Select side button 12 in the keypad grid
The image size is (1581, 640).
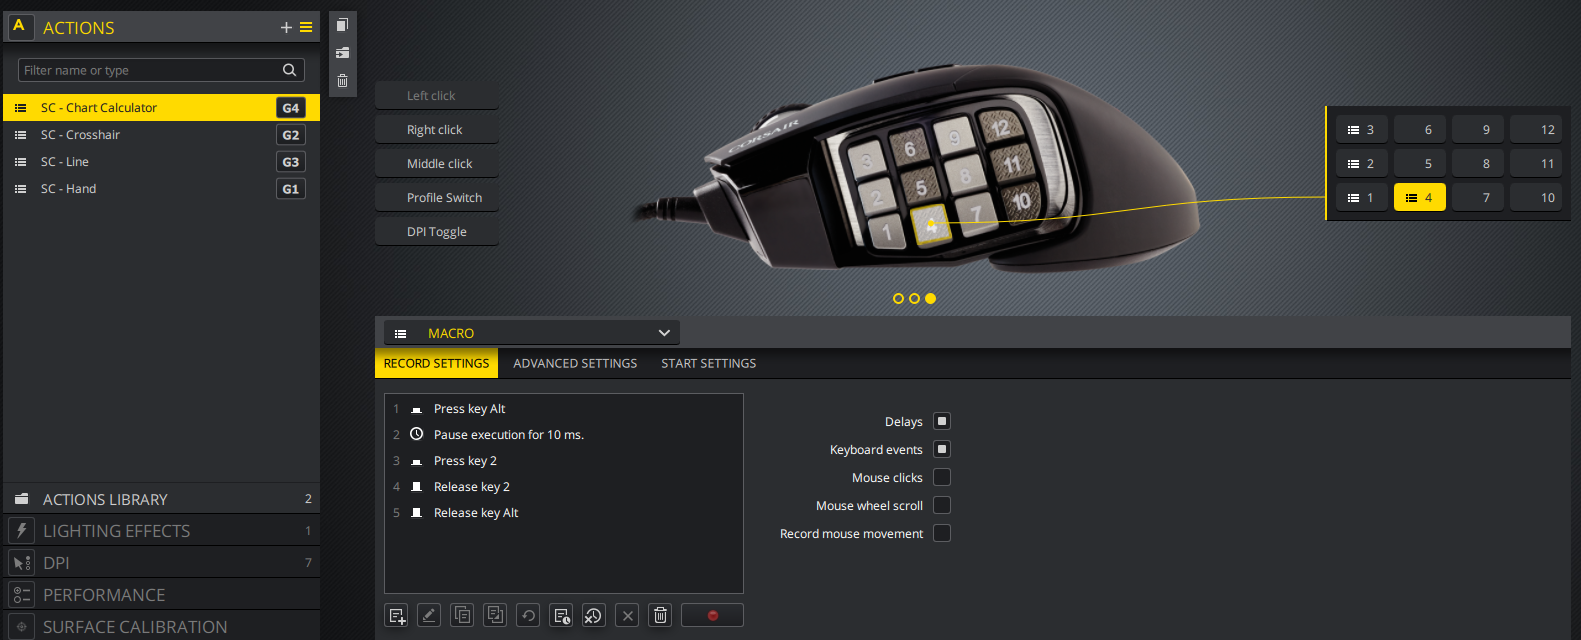[1536, 130]
